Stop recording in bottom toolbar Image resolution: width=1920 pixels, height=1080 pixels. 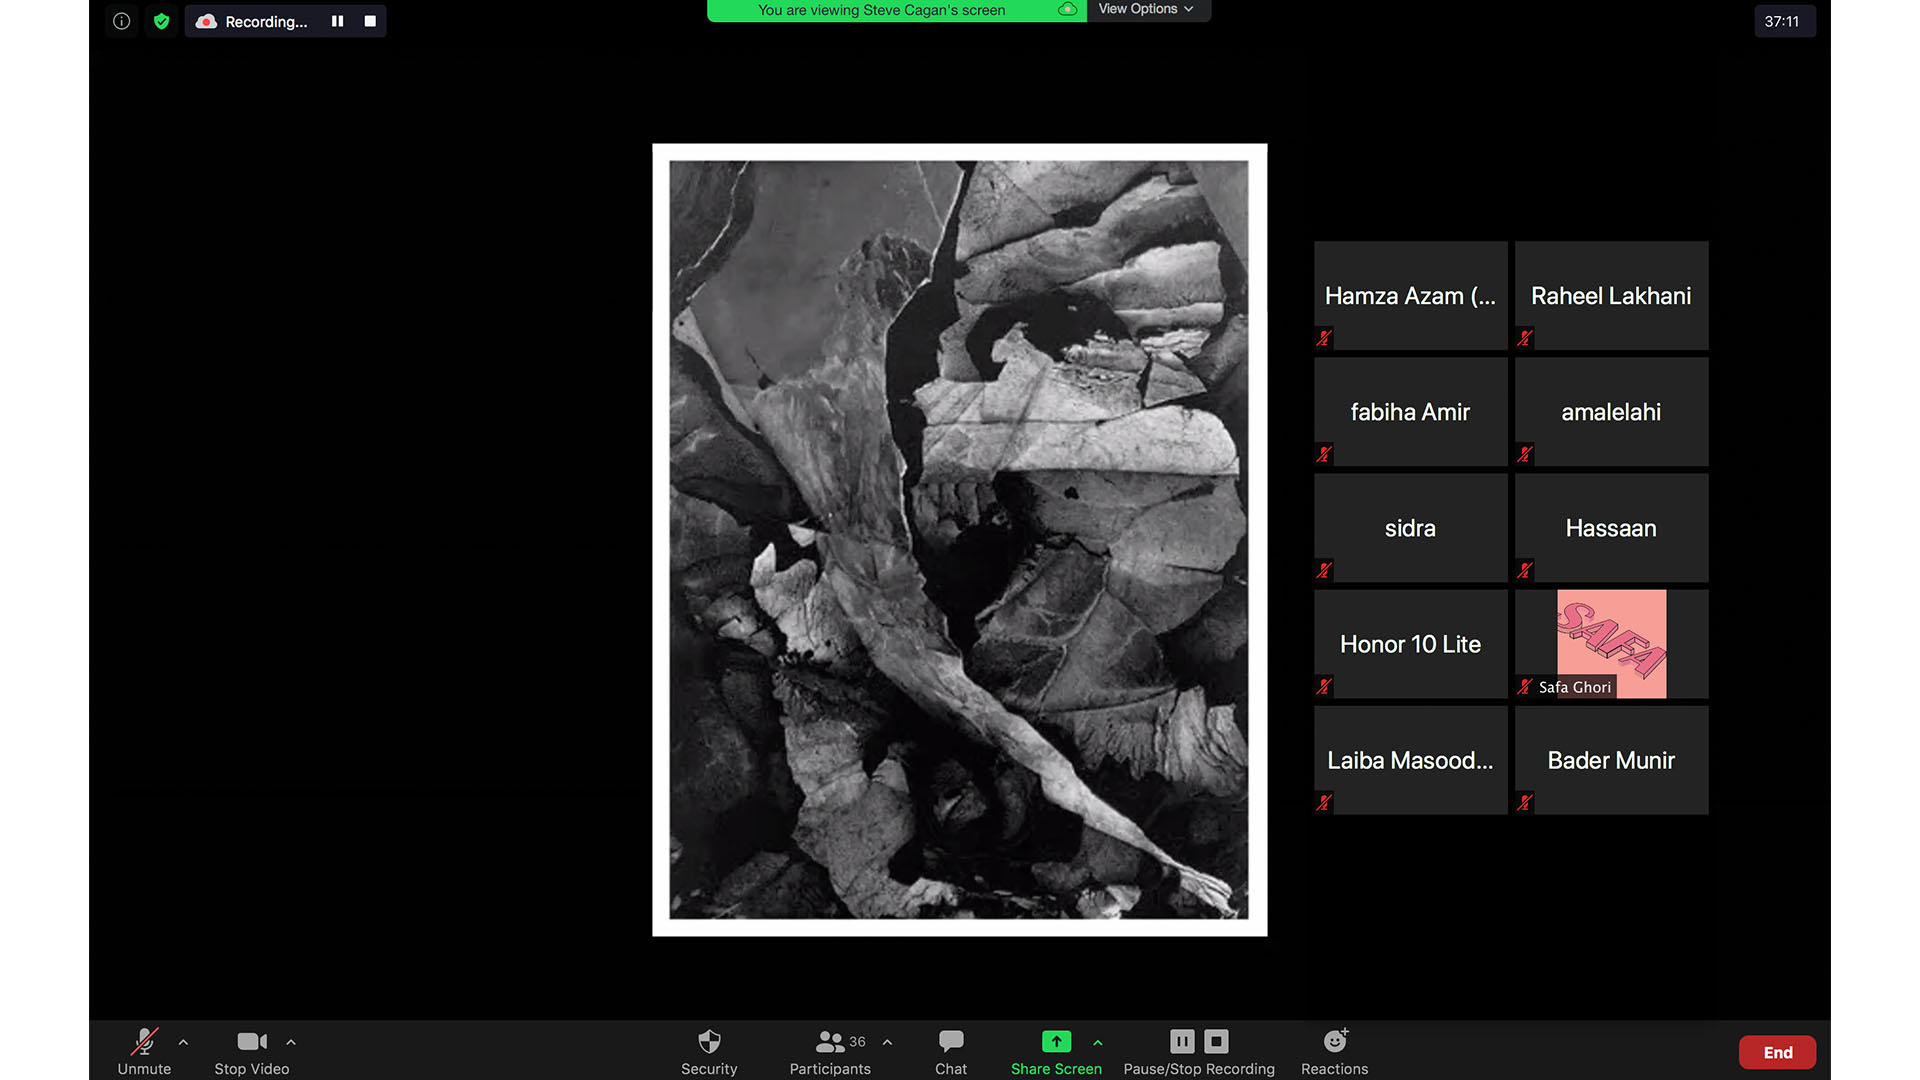pos(1216,1041)
